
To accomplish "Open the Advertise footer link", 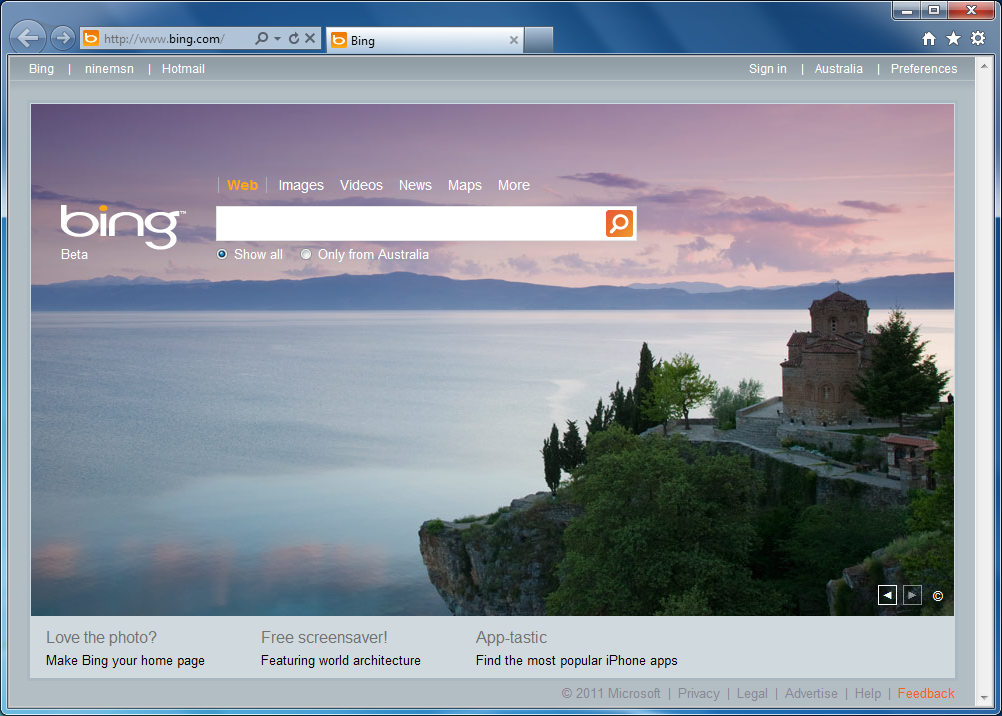I will 811,694.
